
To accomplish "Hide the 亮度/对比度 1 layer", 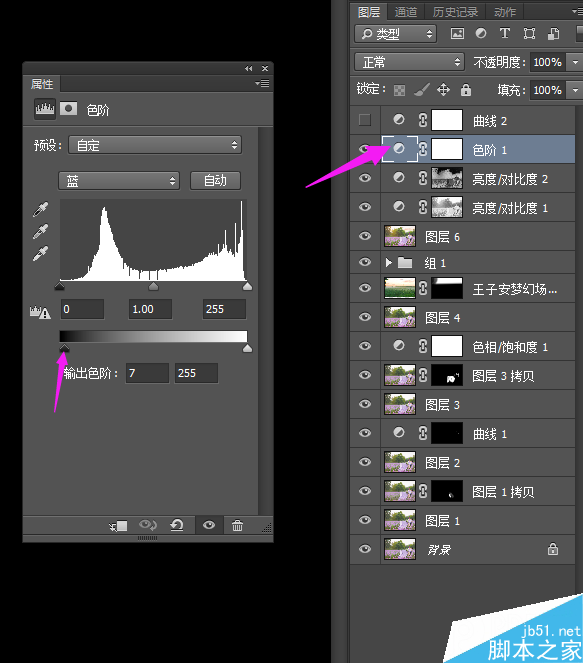I will [364, 207].
